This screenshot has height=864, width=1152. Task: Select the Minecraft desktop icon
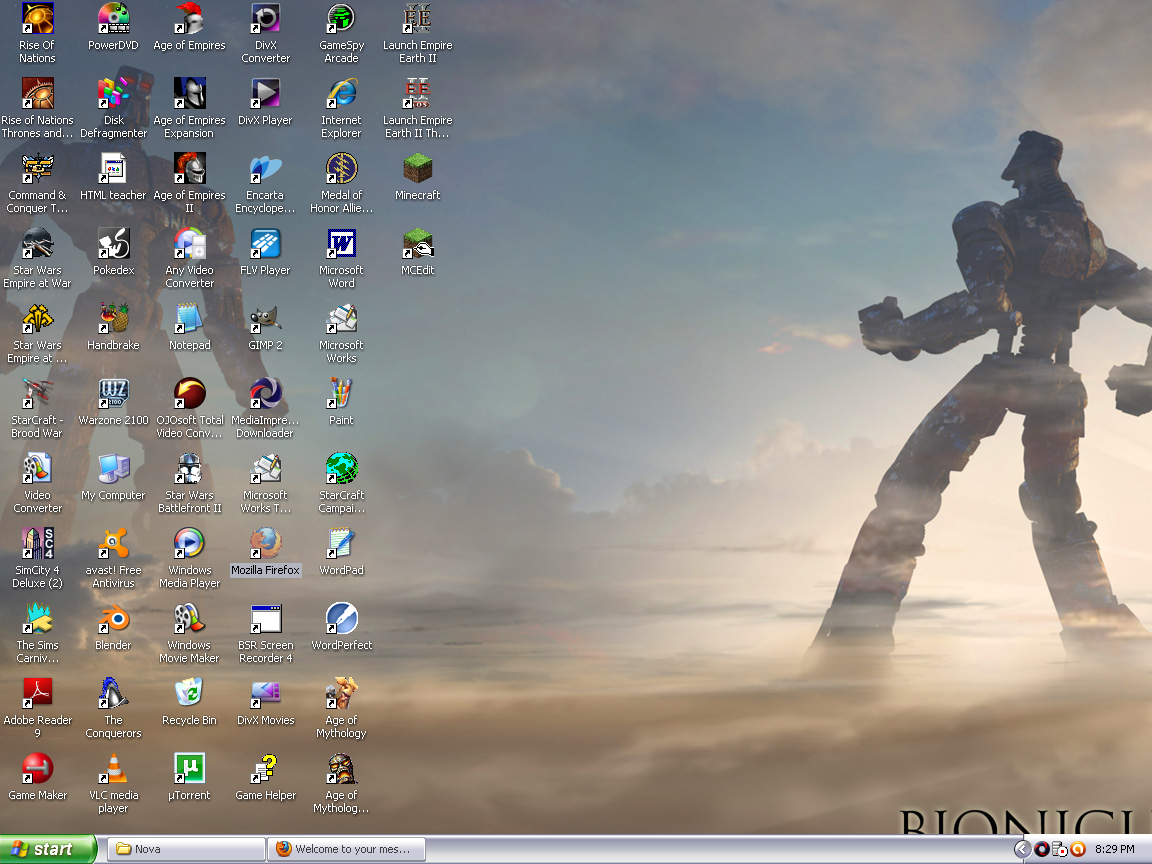pyautogui.click(x=417, y=170)
